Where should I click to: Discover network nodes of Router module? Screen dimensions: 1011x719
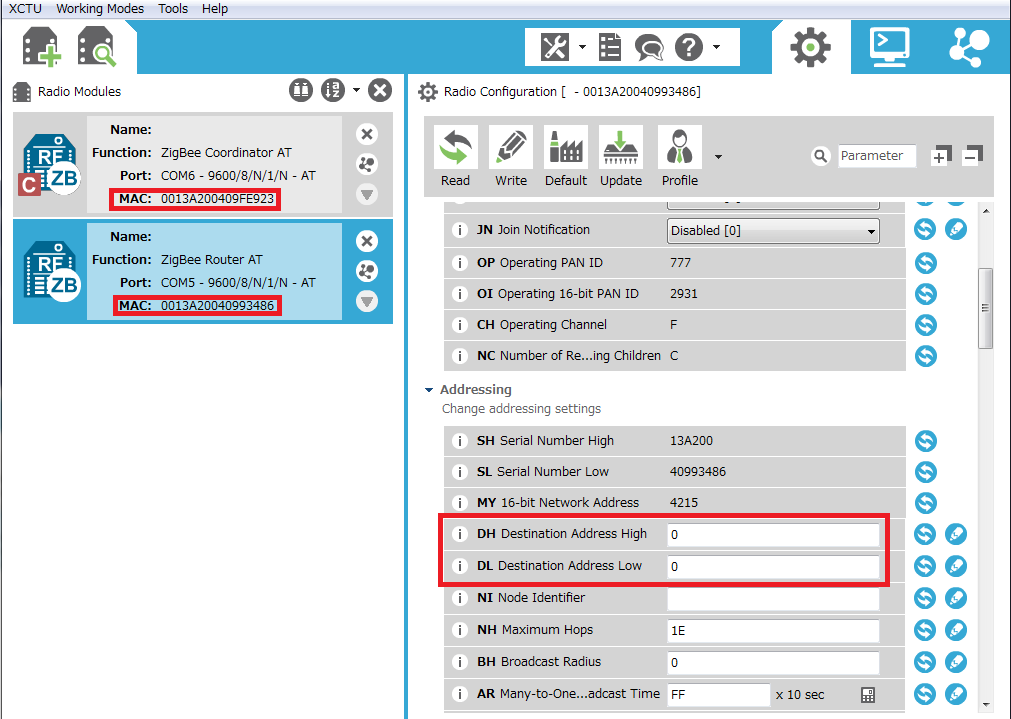point(367,271)
